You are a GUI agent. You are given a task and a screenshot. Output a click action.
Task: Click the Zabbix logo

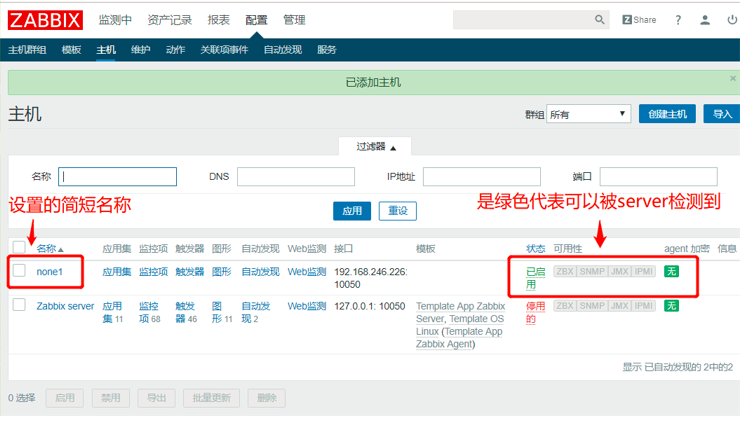(x=45, y=20)
